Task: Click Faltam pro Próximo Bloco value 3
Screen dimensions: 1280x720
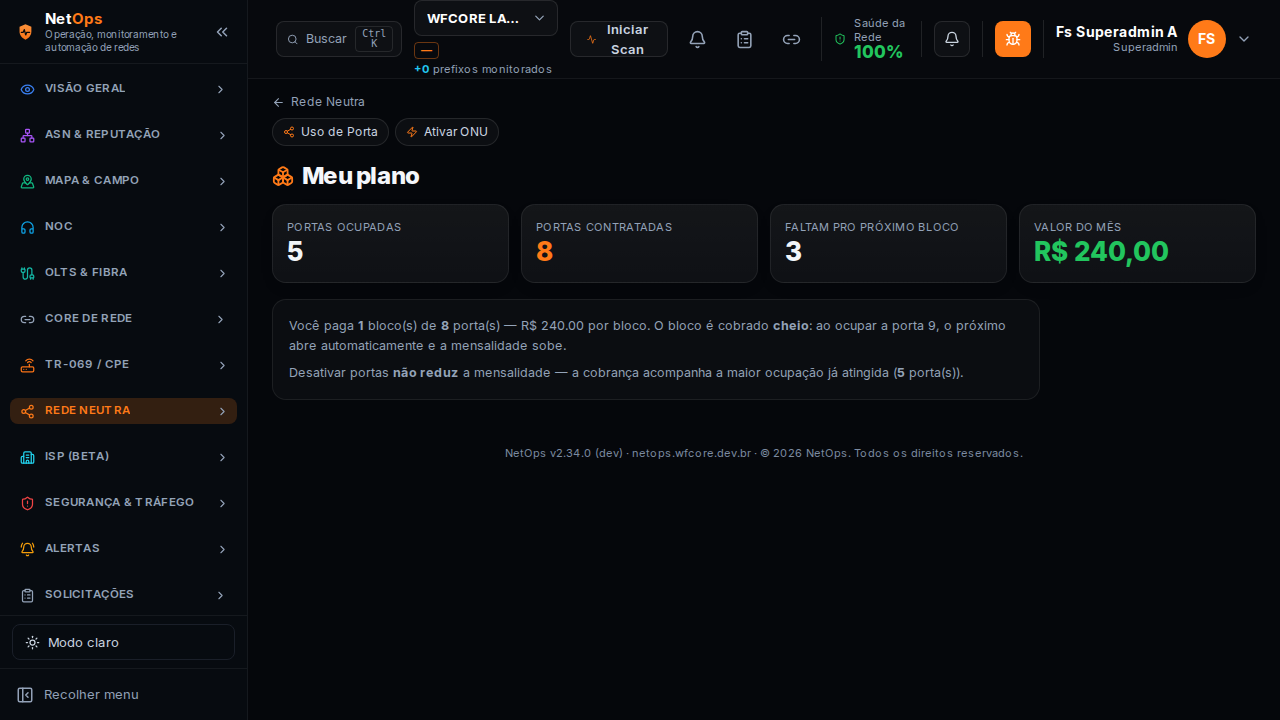Action: pos(793,252)
